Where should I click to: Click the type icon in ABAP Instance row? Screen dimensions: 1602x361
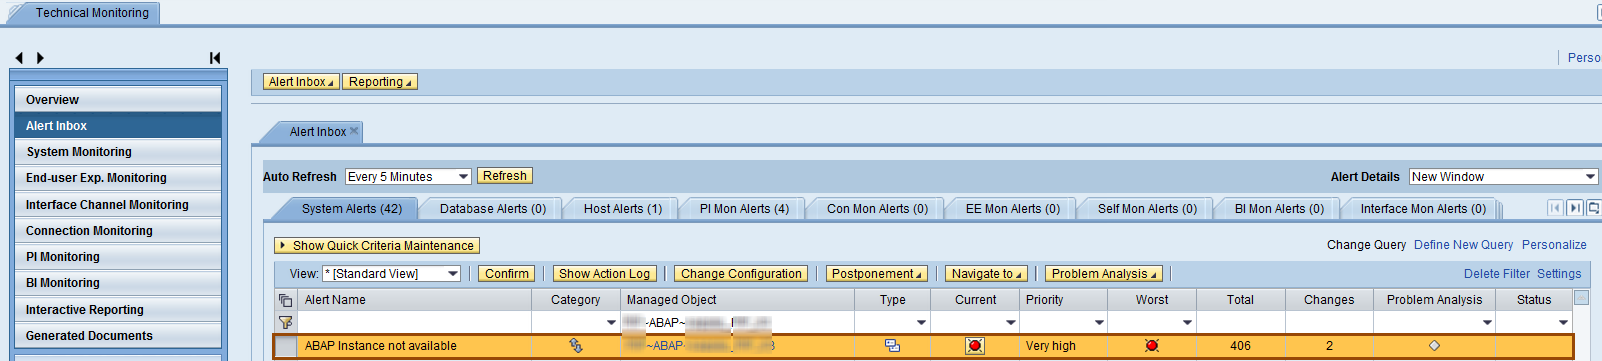click(x=892, y=345)
